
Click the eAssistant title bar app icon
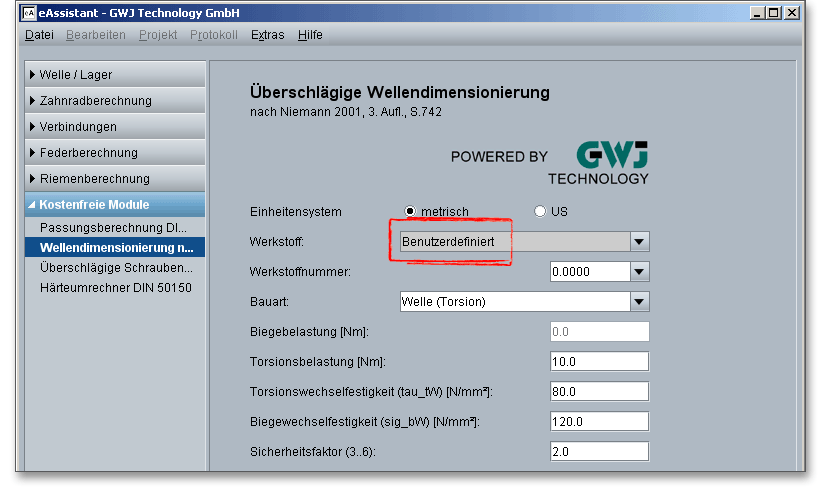(28, 13)
